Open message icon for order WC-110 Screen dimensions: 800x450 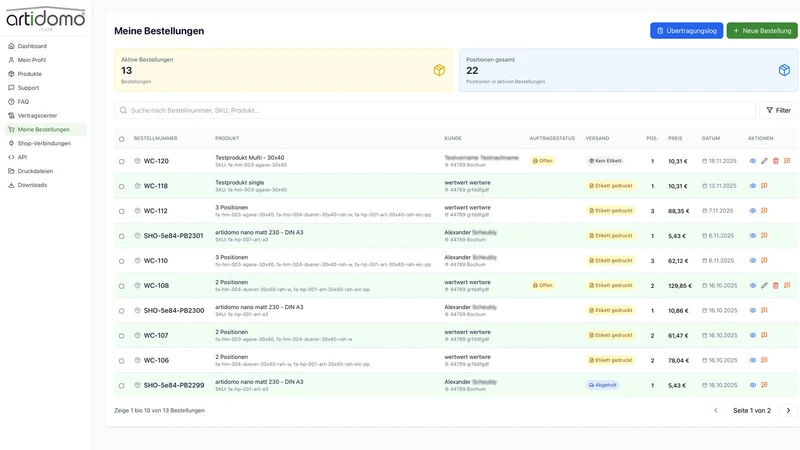(764, 260)
